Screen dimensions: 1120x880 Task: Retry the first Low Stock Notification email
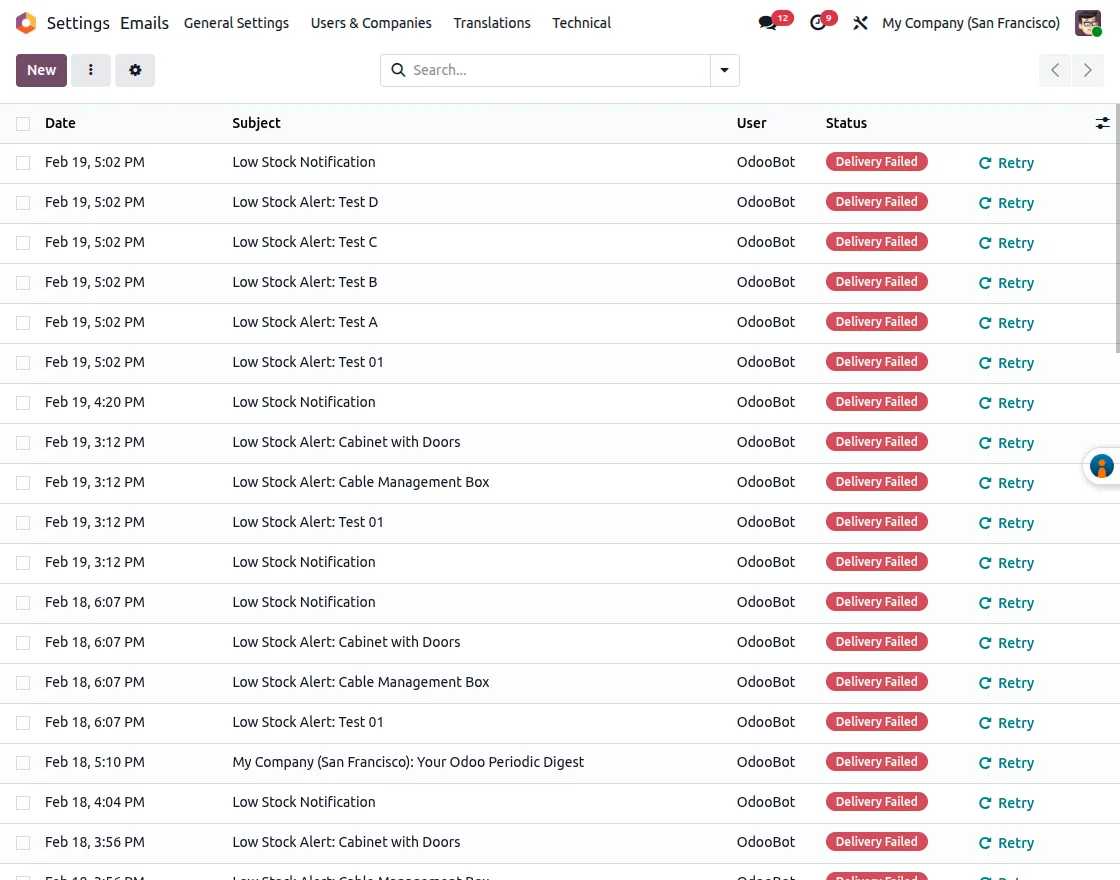[1006, 162]
